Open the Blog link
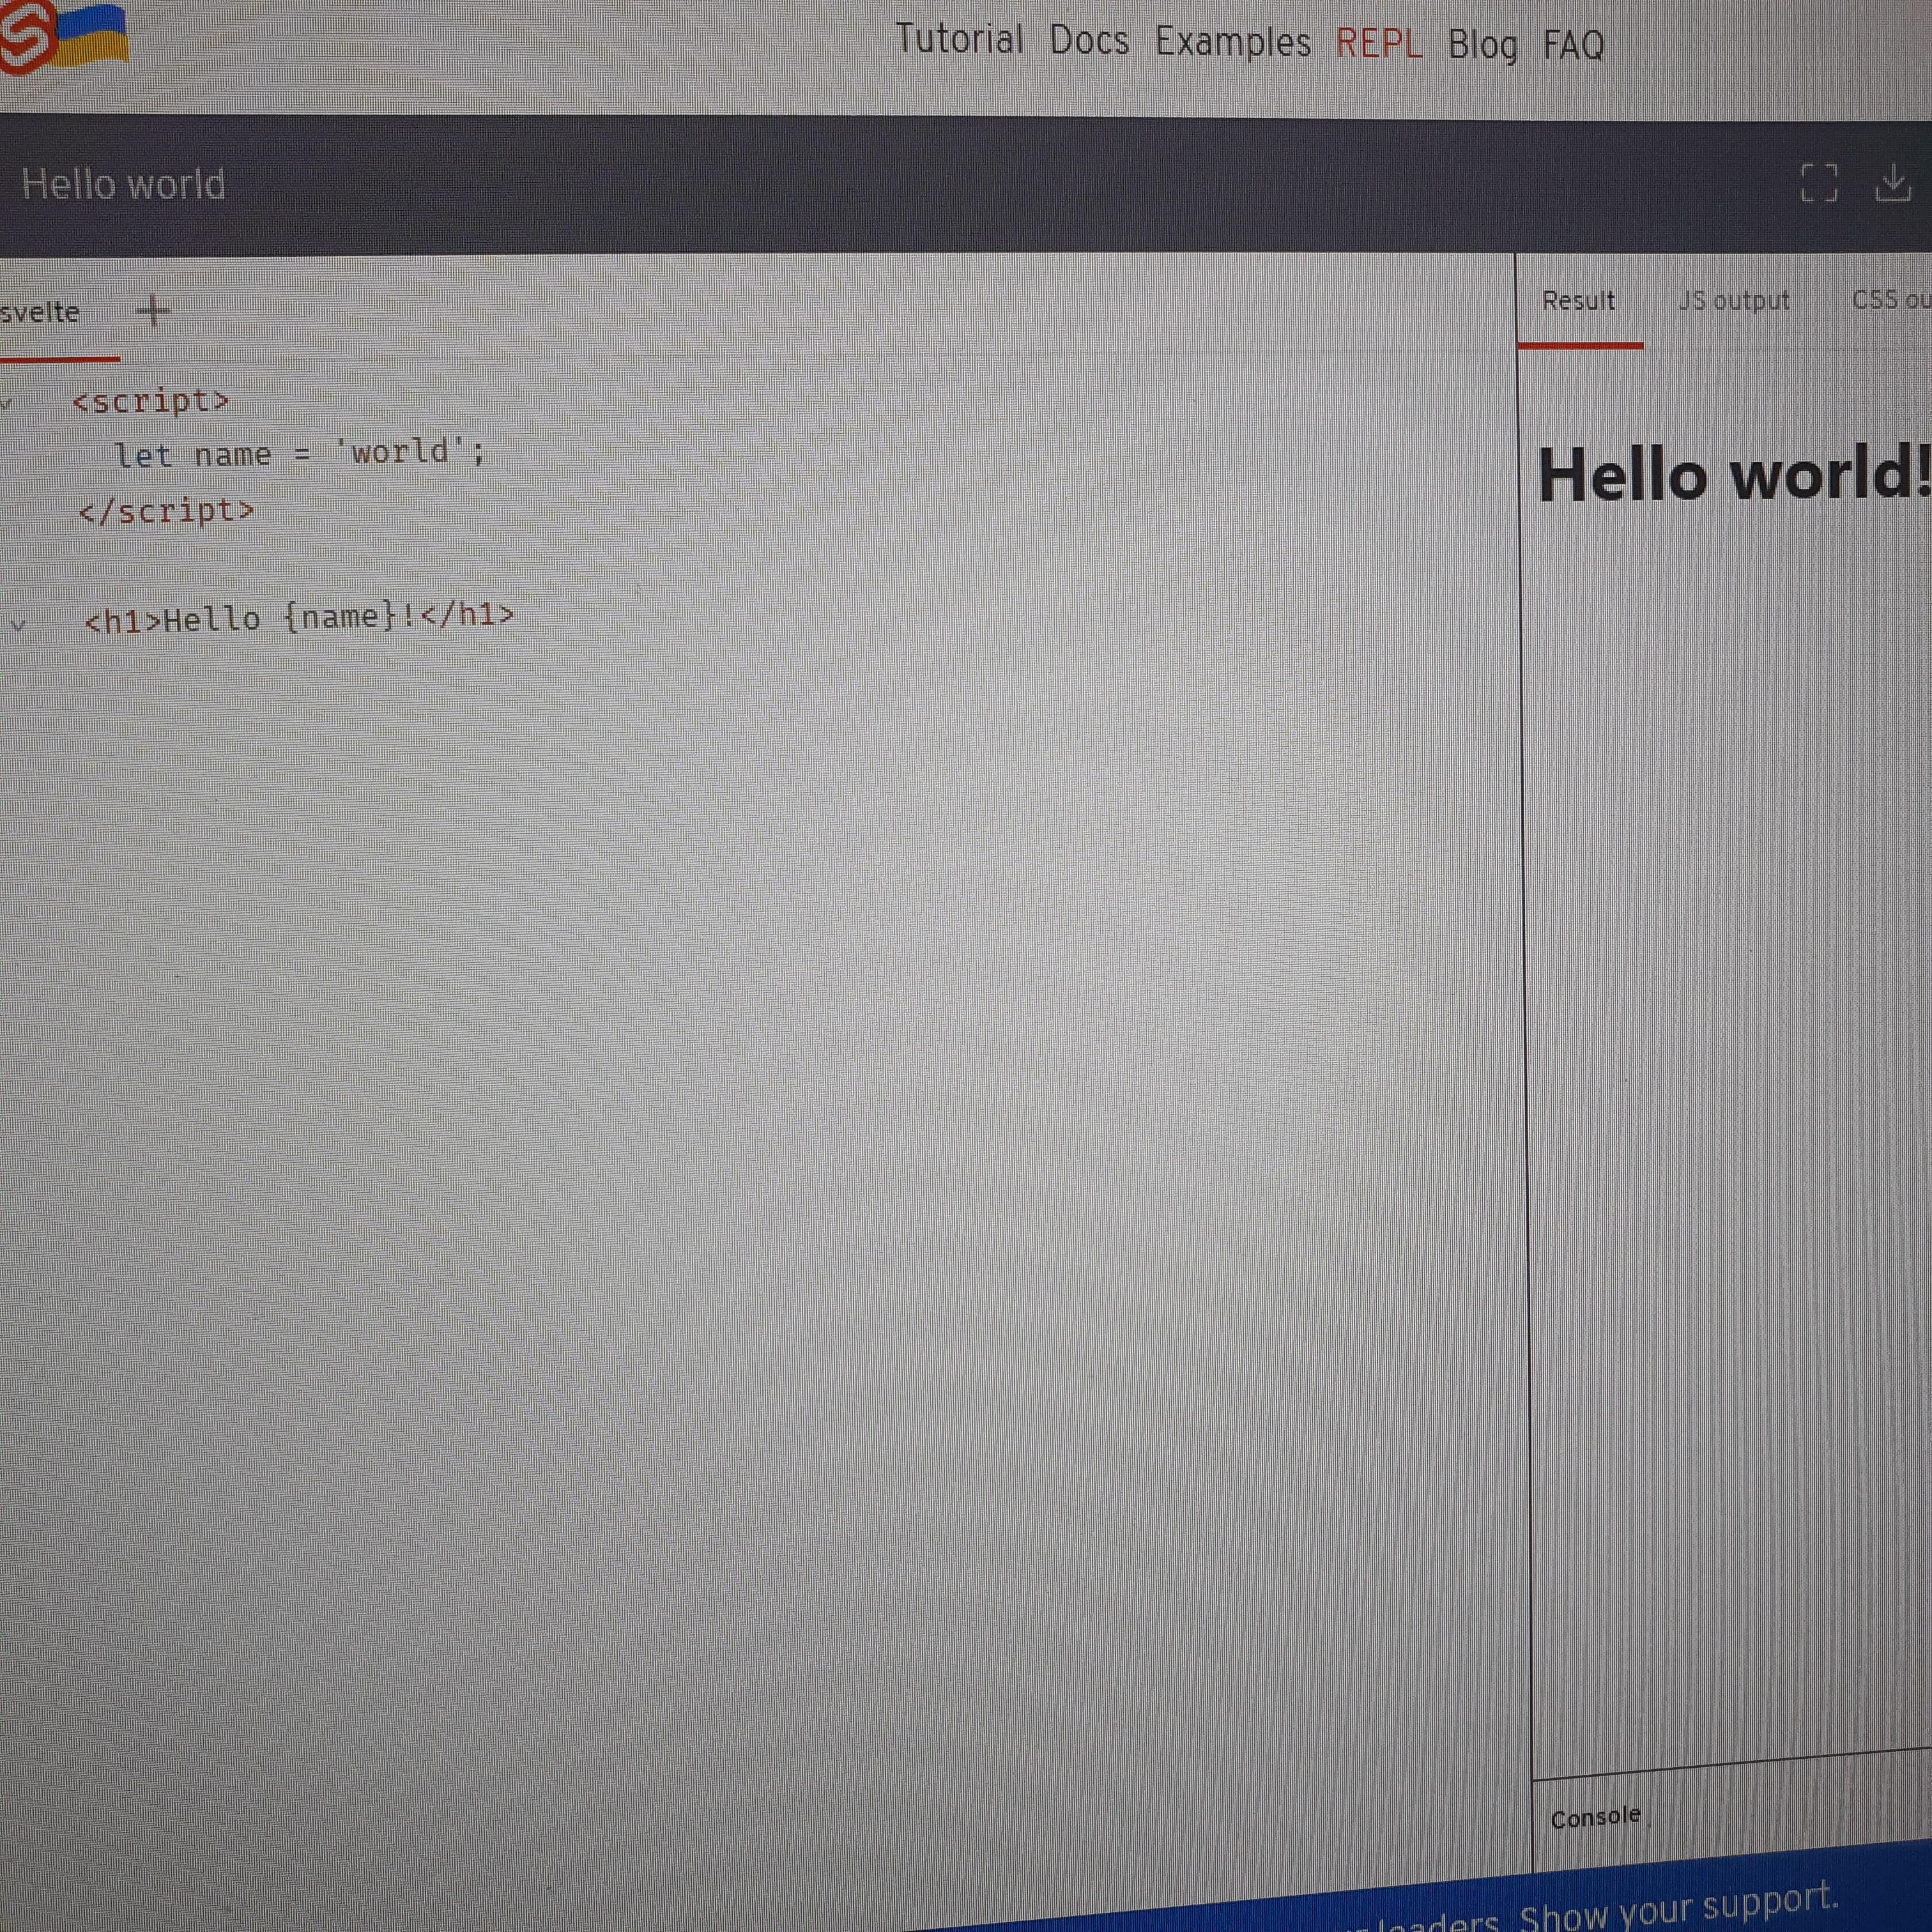The height and width of the screenshot is (1932, 1932). click(x=1482, y=45)
